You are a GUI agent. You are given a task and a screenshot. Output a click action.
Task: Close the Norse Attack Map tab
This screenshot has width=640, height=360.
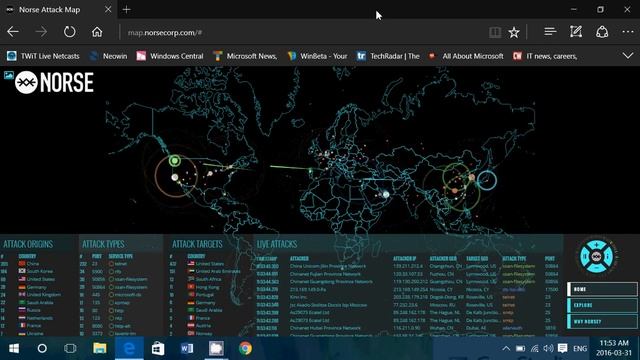coord(108,9)
